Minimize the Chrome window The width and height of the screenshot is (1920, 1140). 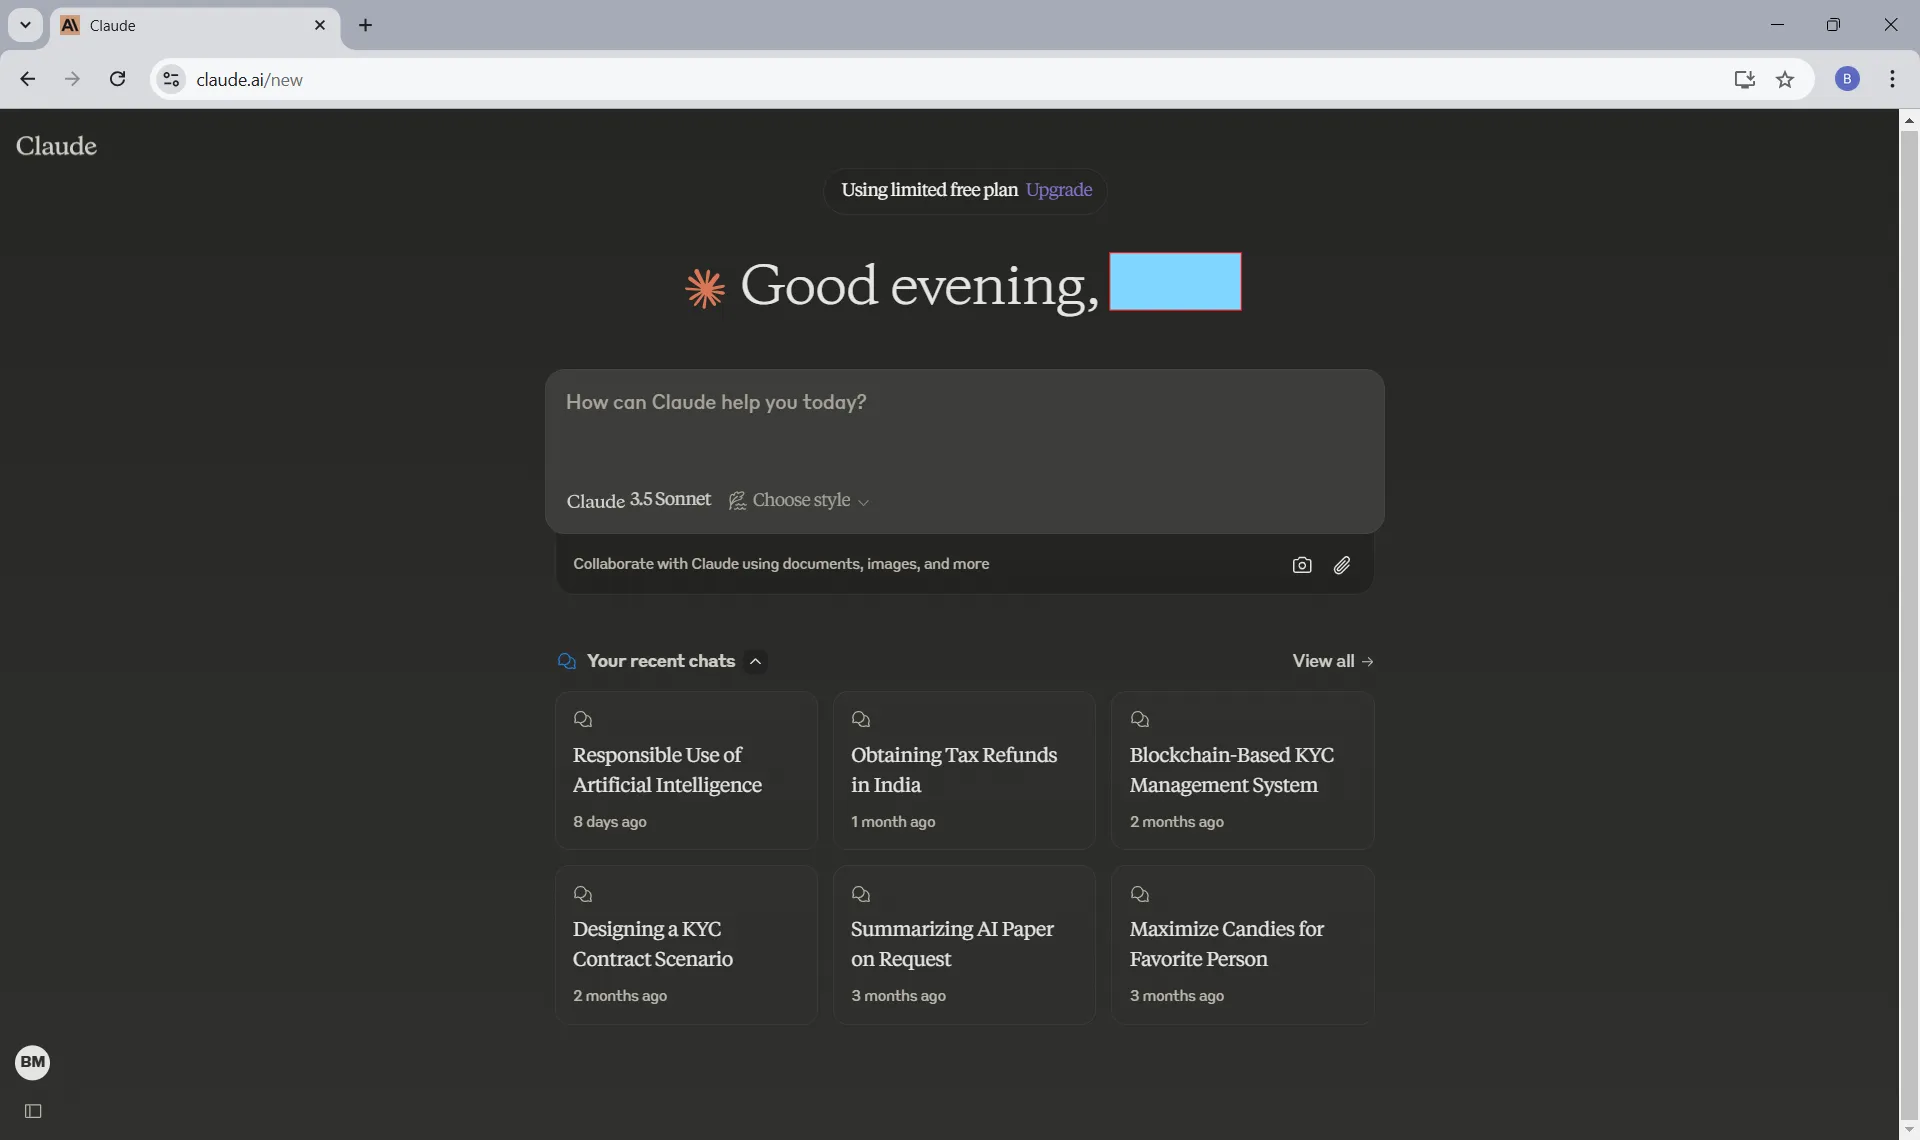1777,25
